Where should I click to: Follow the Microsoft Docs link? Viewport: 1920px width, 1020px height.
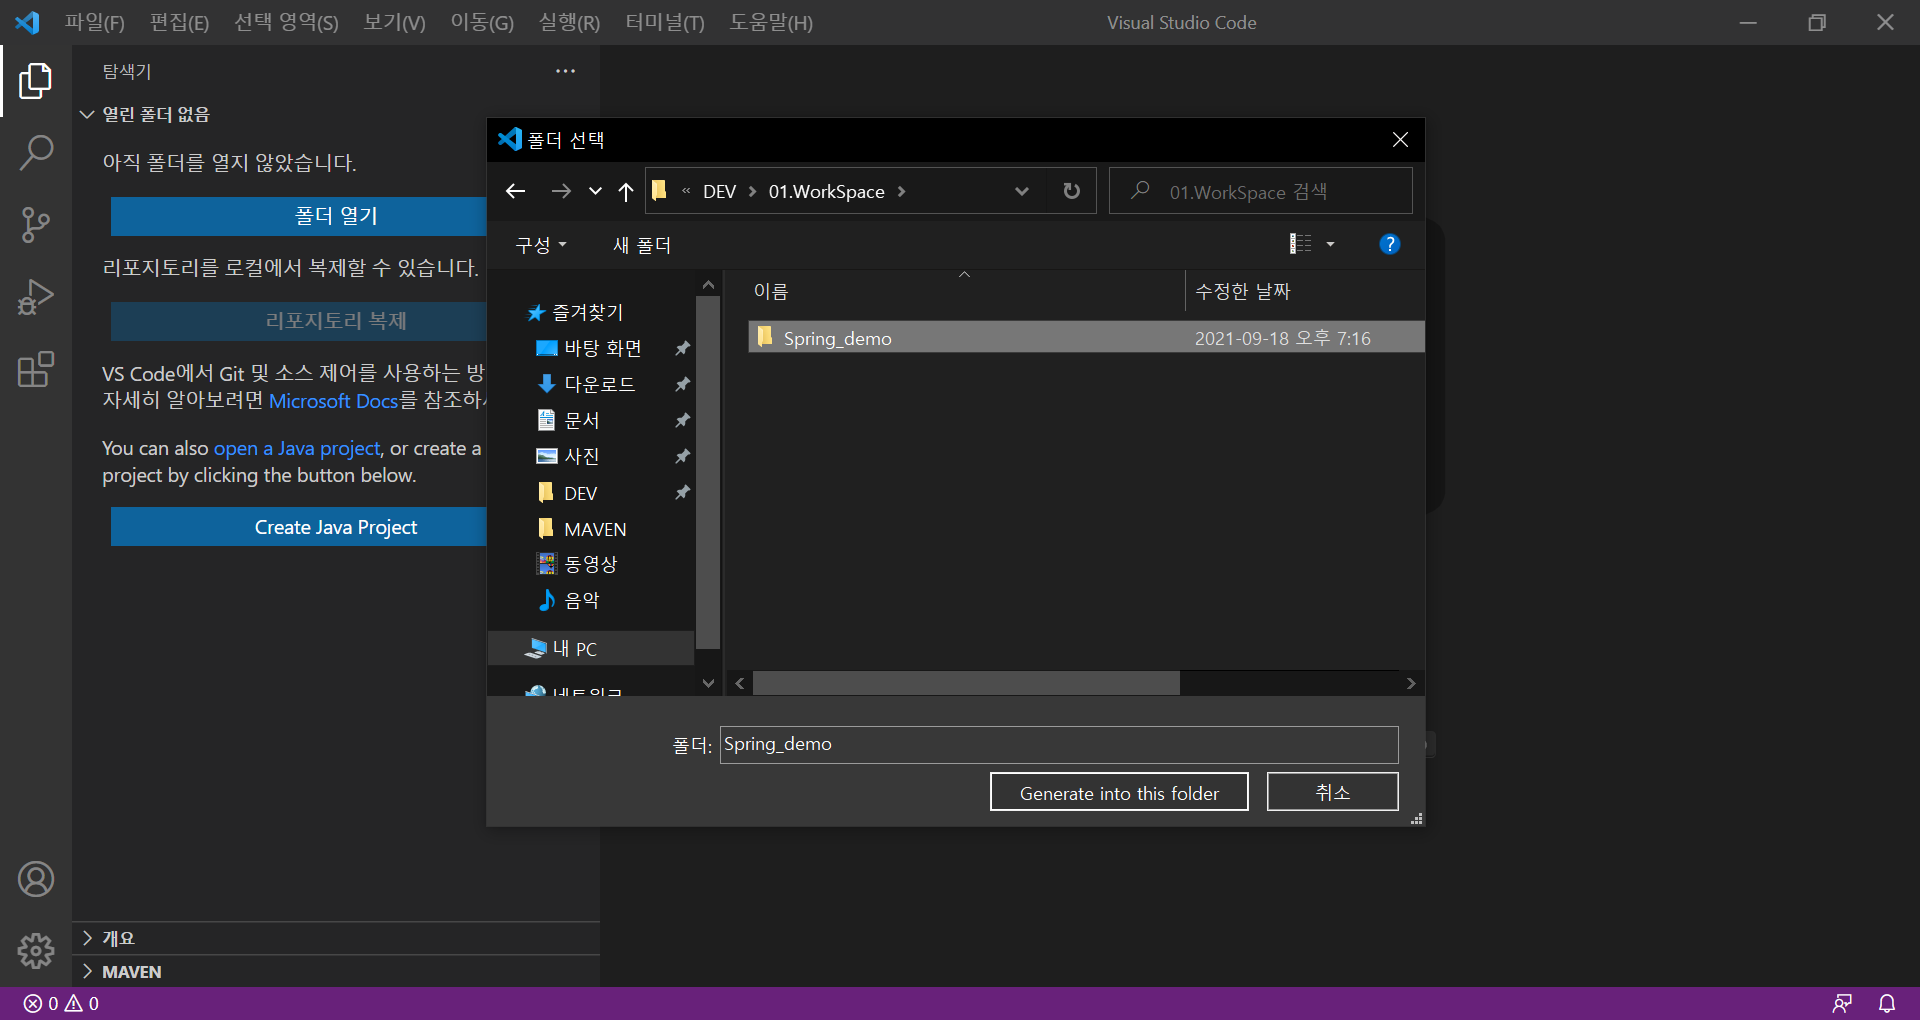point(334,401)
